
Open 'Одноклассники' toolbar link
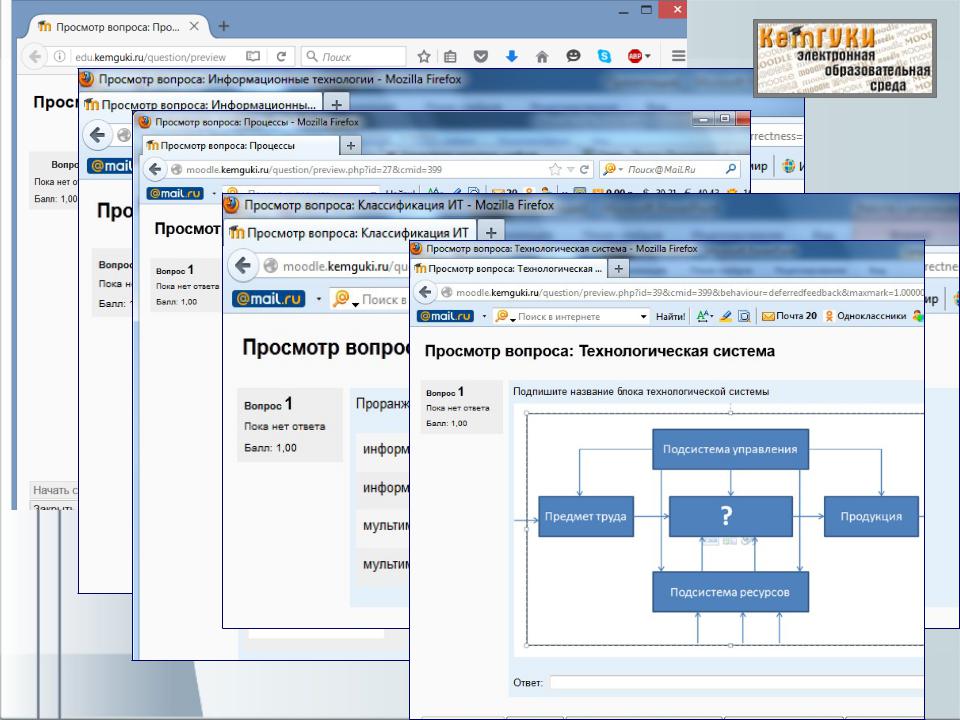coord(866,316)
